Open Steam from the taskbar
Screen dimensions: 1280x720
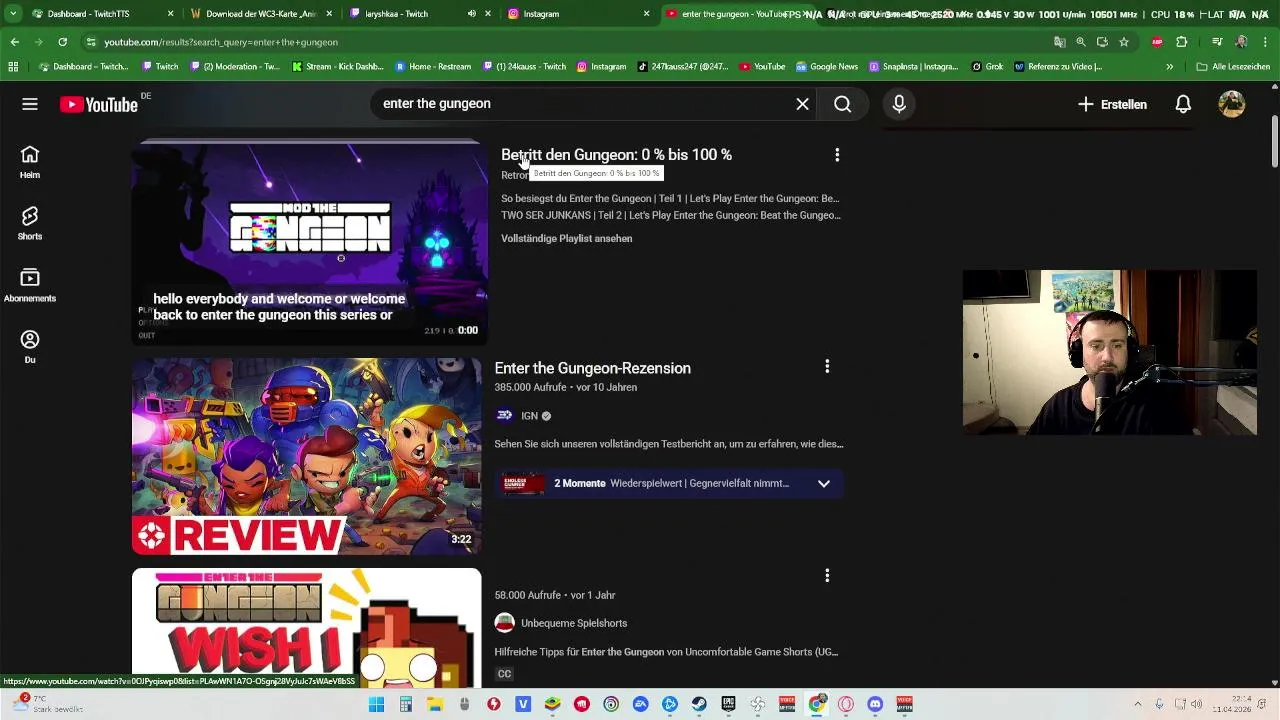point(699,704)
